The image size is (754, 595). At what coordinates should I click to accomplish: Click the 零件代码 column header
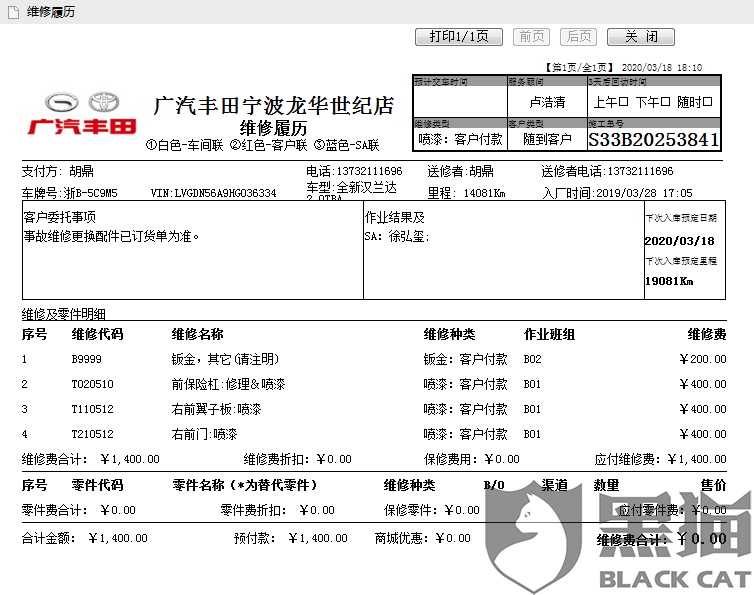(x=98, y=485)
